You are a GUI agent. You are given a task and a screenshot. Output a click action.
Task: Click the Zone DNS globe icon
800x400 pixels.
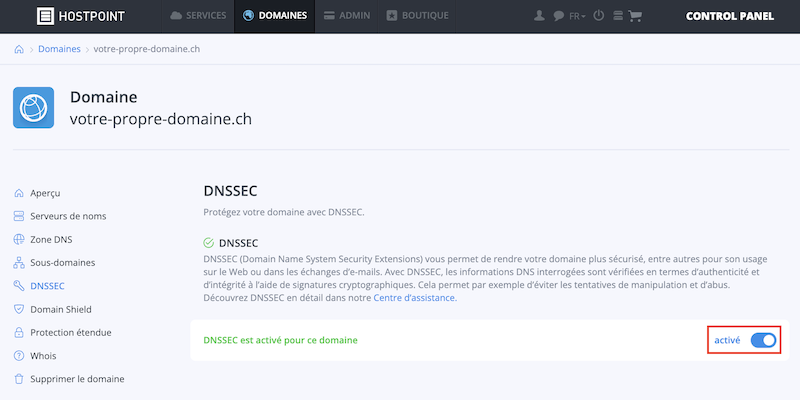pos(19,239)
